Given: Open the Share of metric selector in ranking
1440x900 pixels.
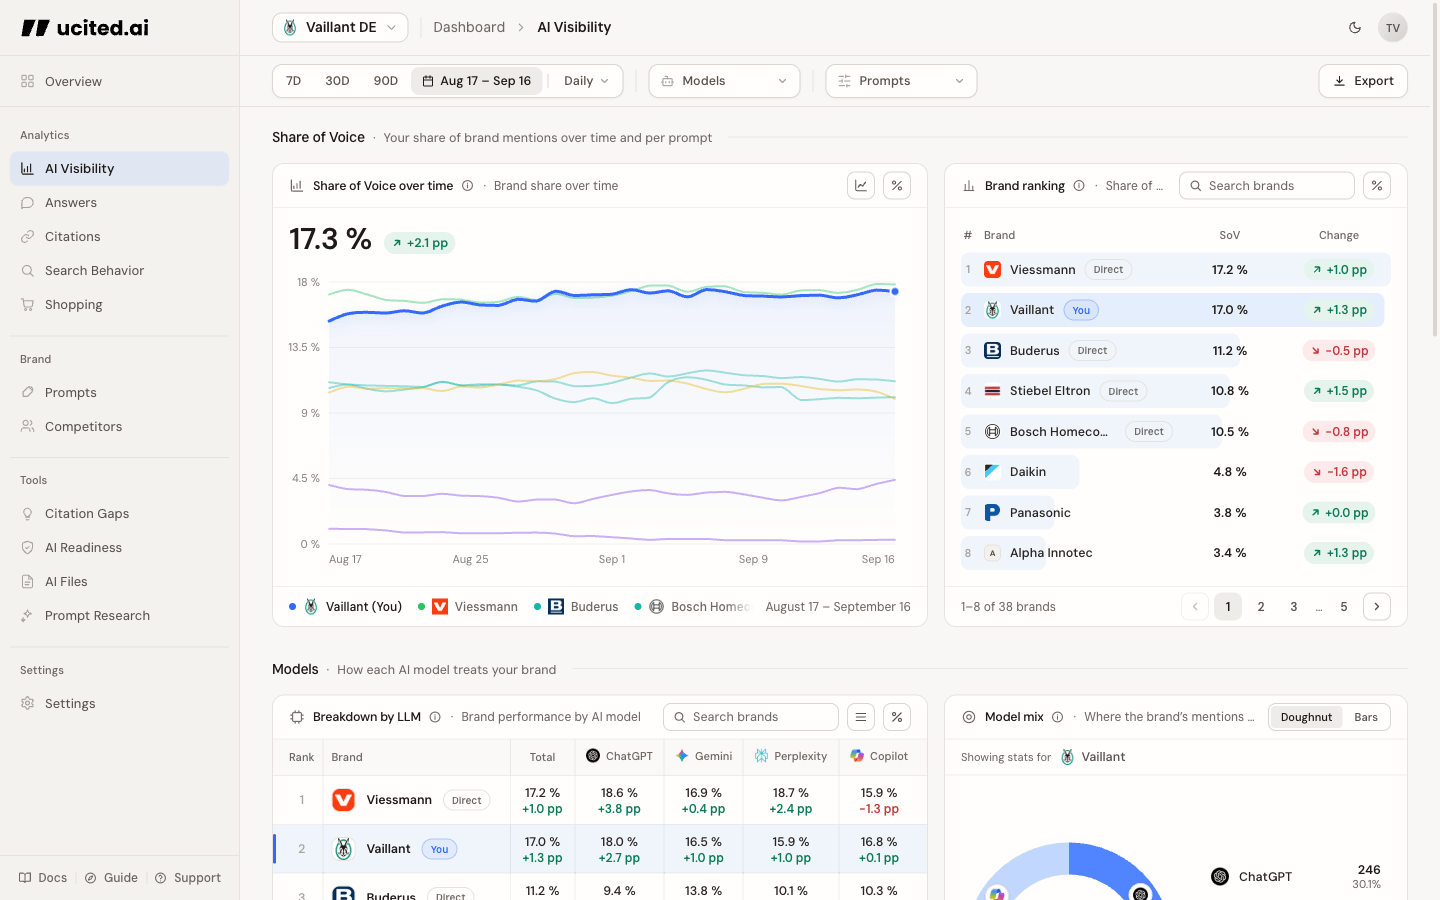Looking at the screenshot, I should click(x=1134, y=186).
